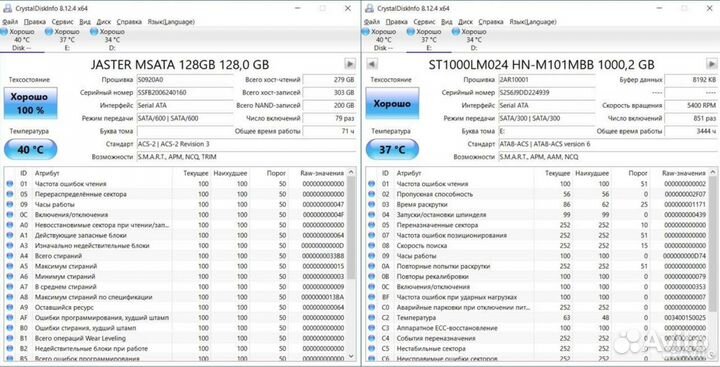This screenshot has width=720, height=367.
Task: Click the serial number field S2S6J9DD224939
Action: coord(547,92)
